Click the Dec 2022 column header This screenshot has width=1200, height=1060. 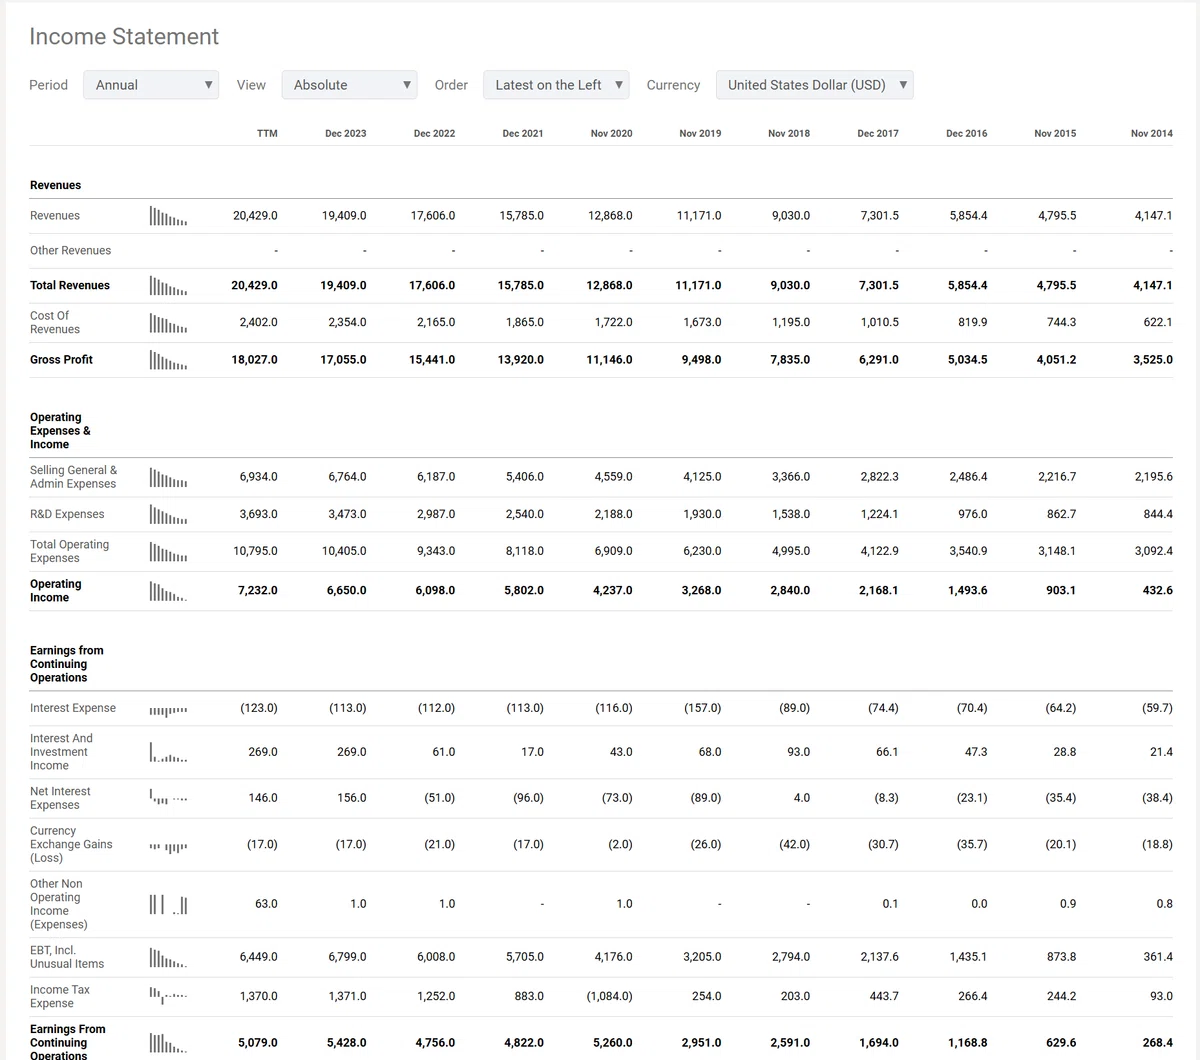(x=434, y=133)
